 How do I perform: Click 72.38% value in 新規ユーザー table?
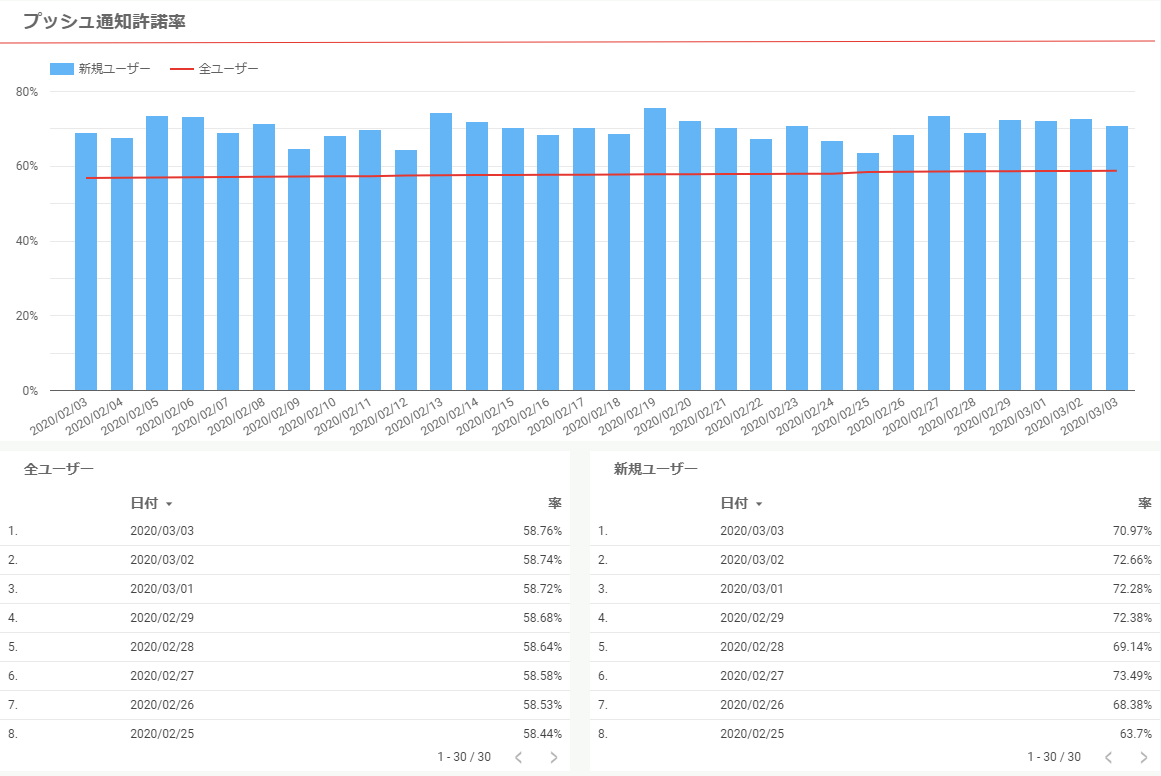1132,618
